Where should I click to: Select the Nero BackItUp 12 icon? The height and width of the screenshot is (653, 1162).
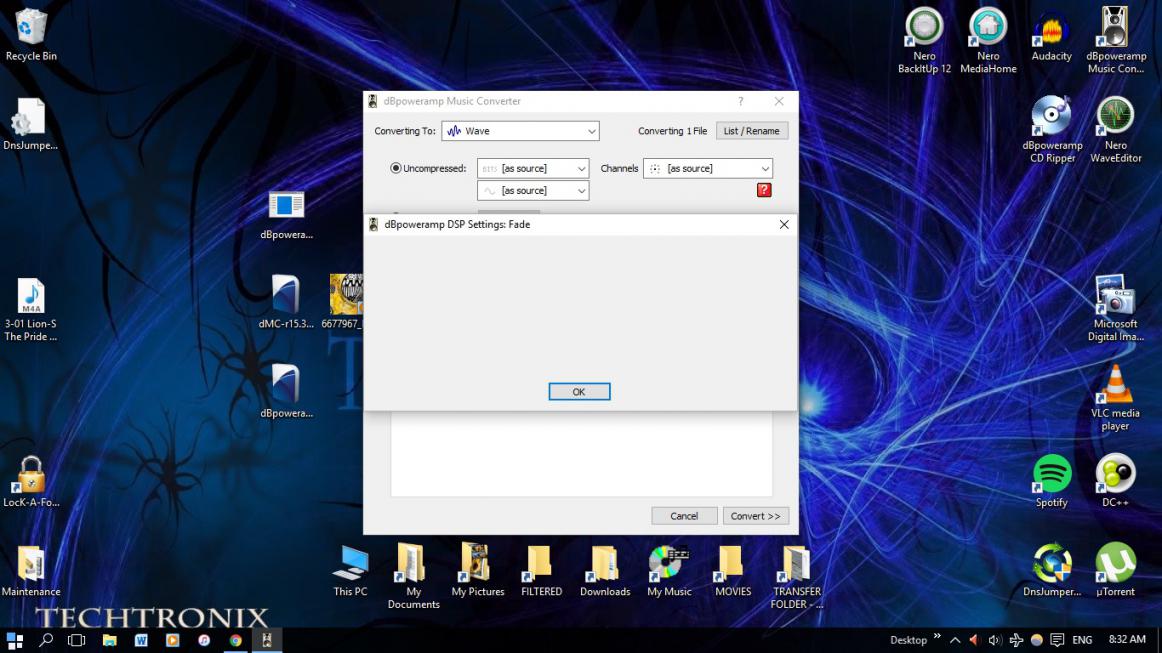click(924, 29)
